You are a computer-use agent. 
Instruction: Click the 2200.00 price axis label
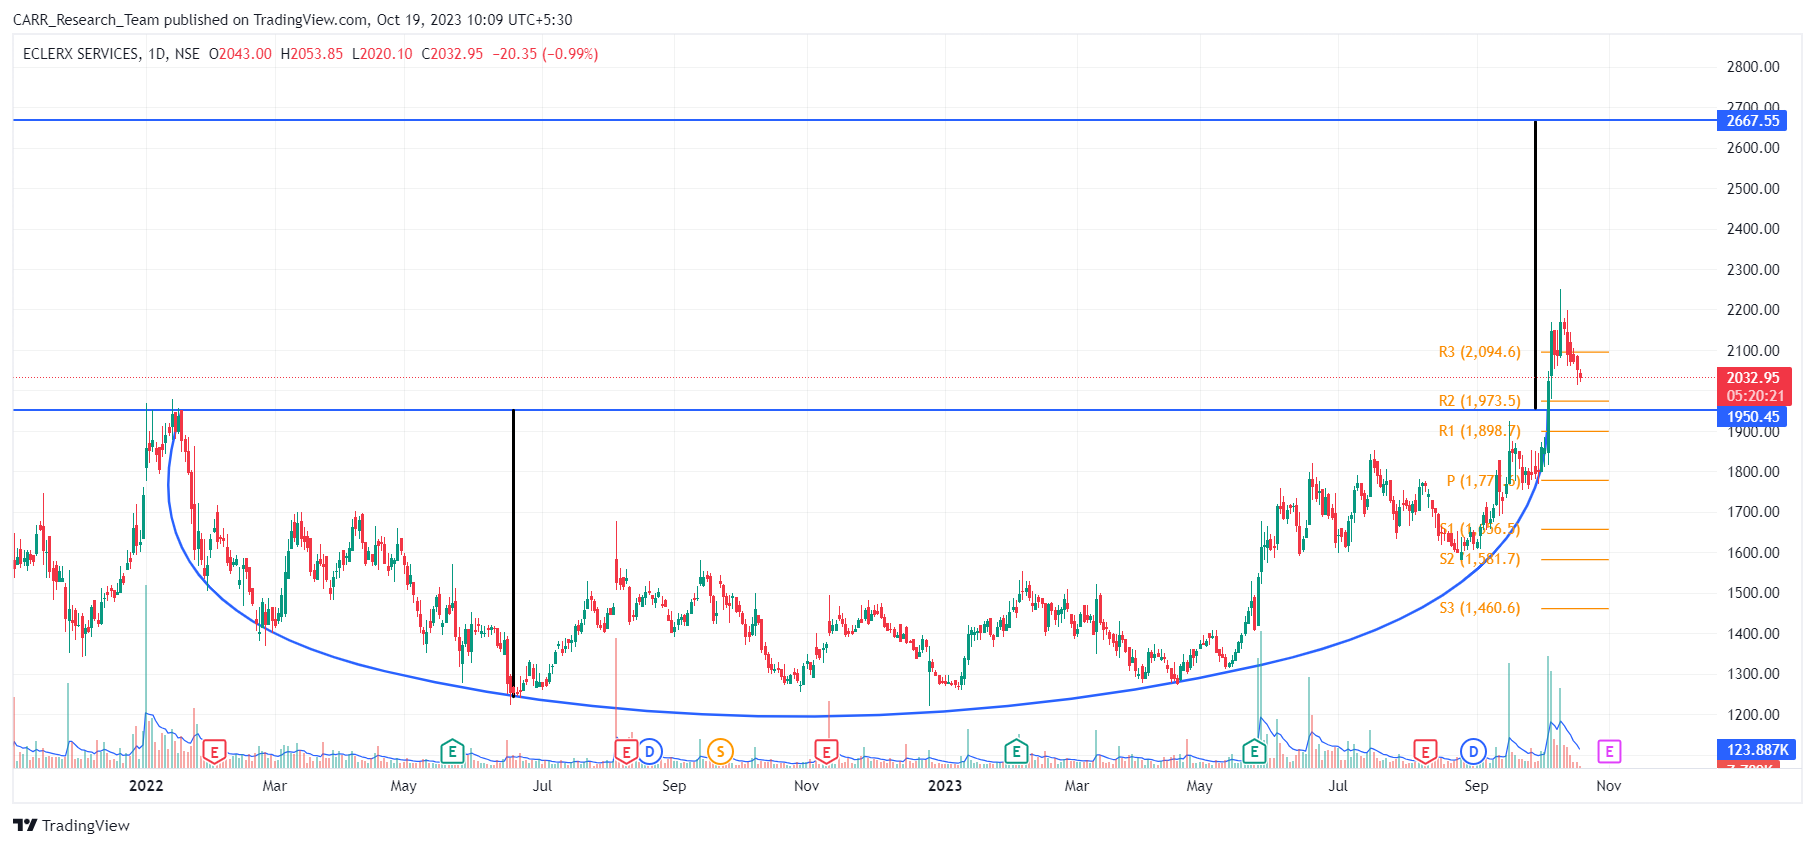(1753, 310)
